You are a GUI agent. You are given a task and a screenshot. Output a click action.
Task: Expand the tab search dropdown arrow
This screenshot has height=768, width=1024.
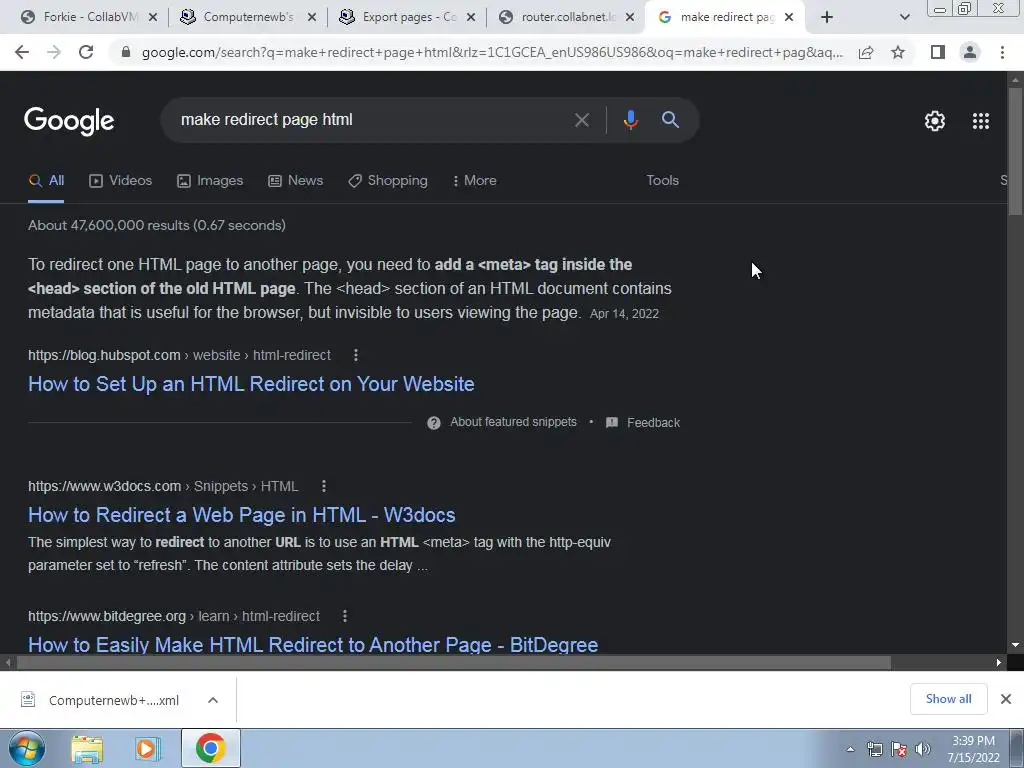tap(904, 18)
